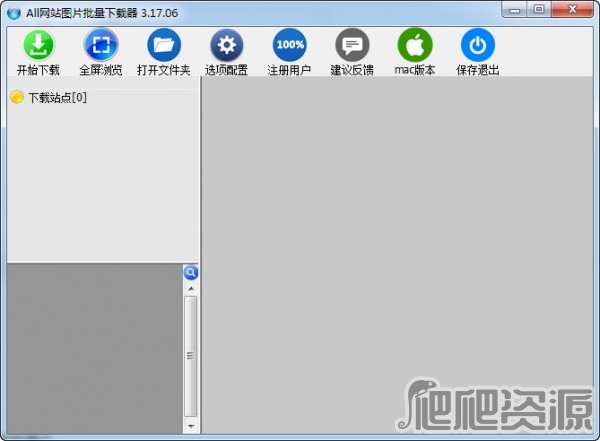Close the downloader window
600x441 pixels.
point(572,10)
